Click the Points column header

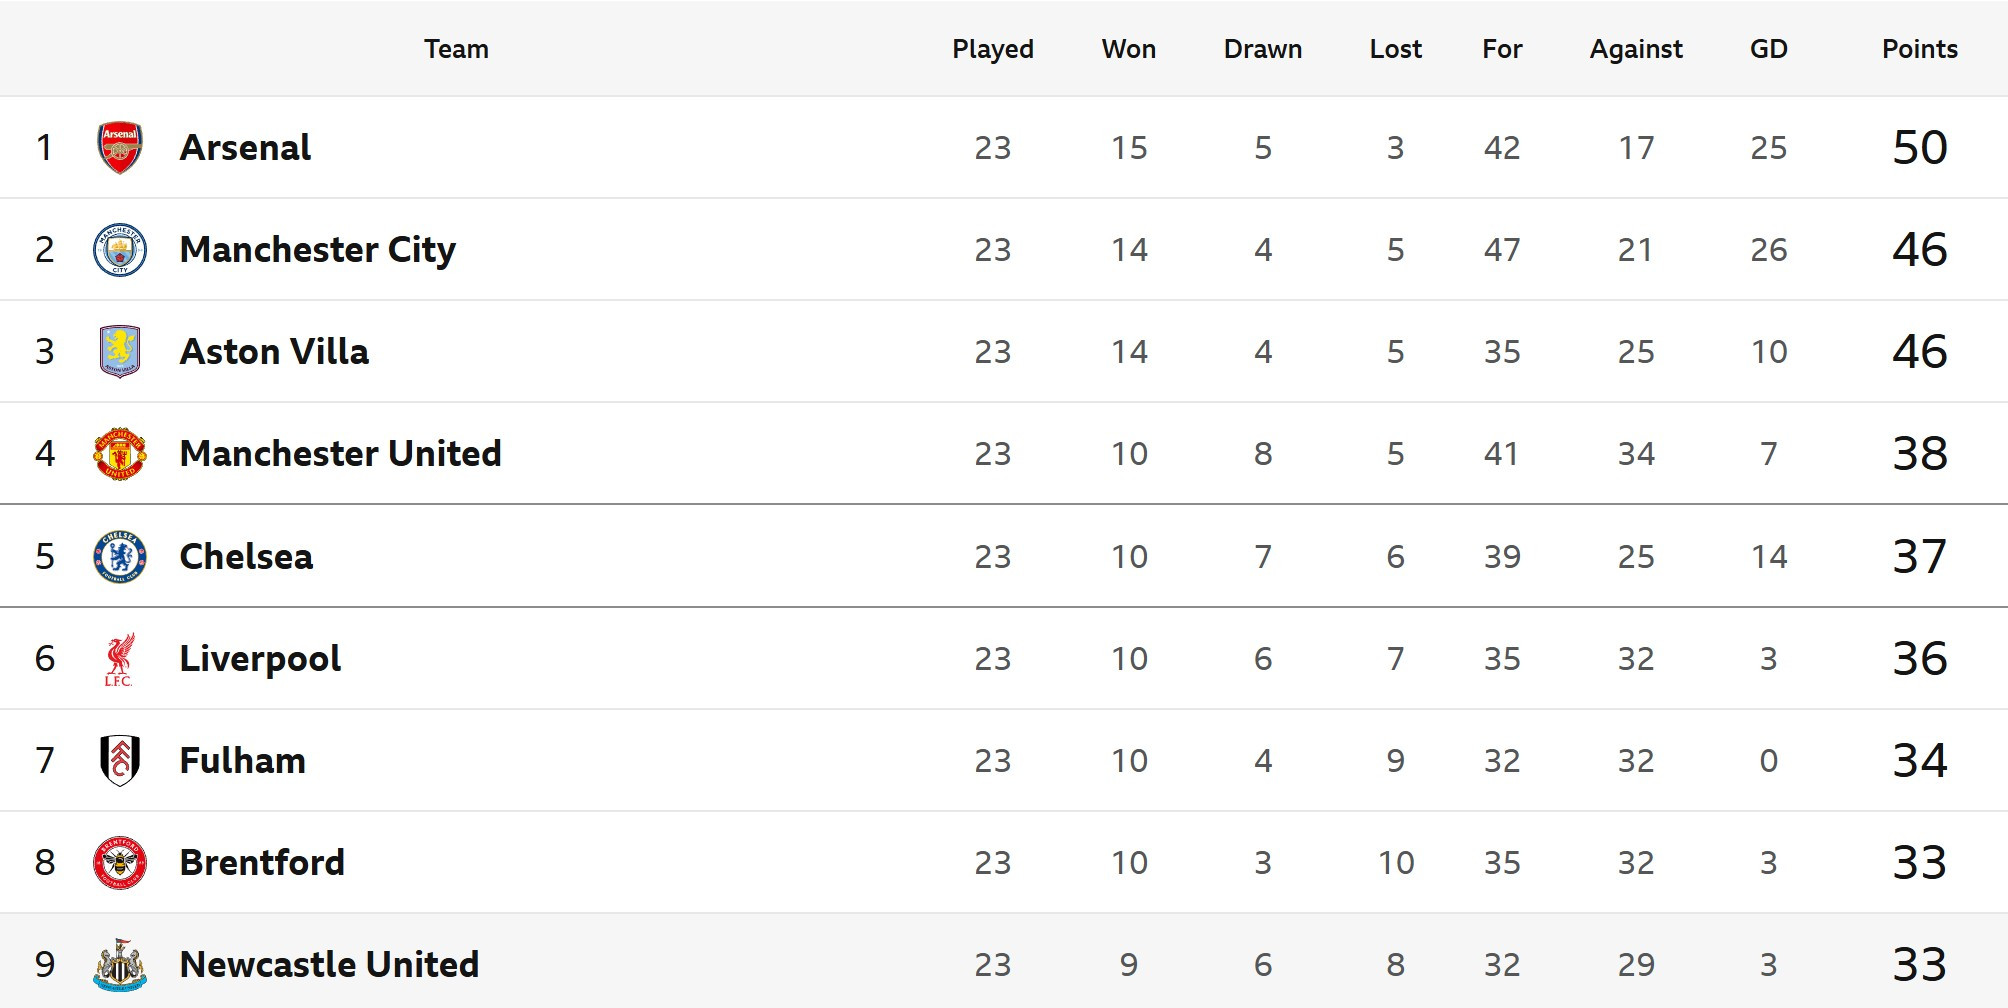1919,49
